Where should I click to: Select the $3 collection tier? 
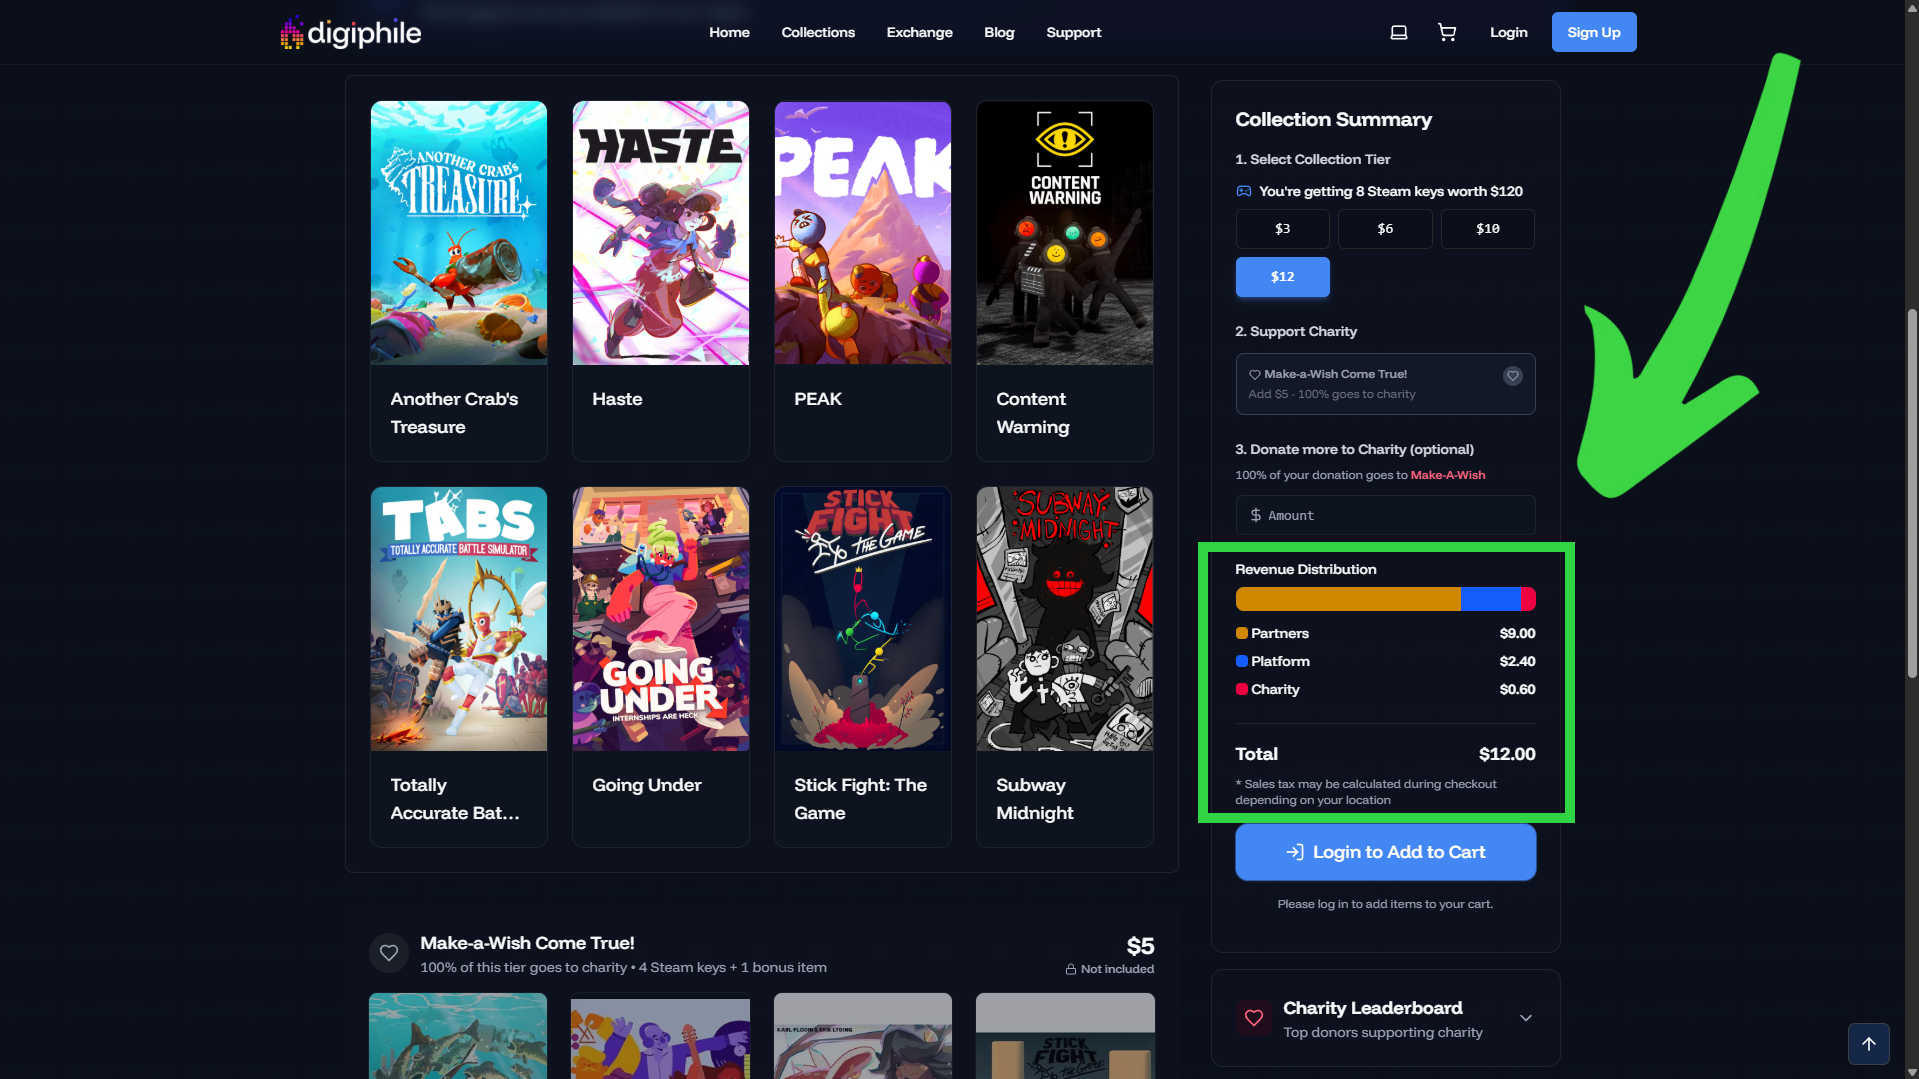[x=1282, y=229]
